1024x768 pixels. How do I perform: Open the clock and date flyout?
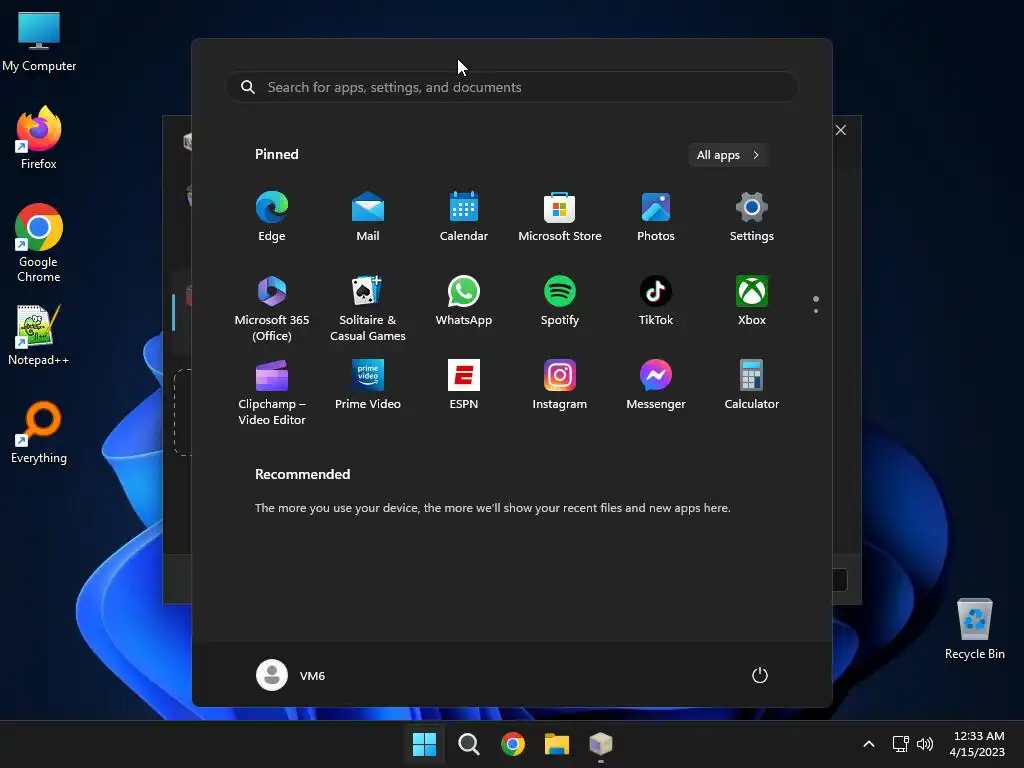[977, 744]
